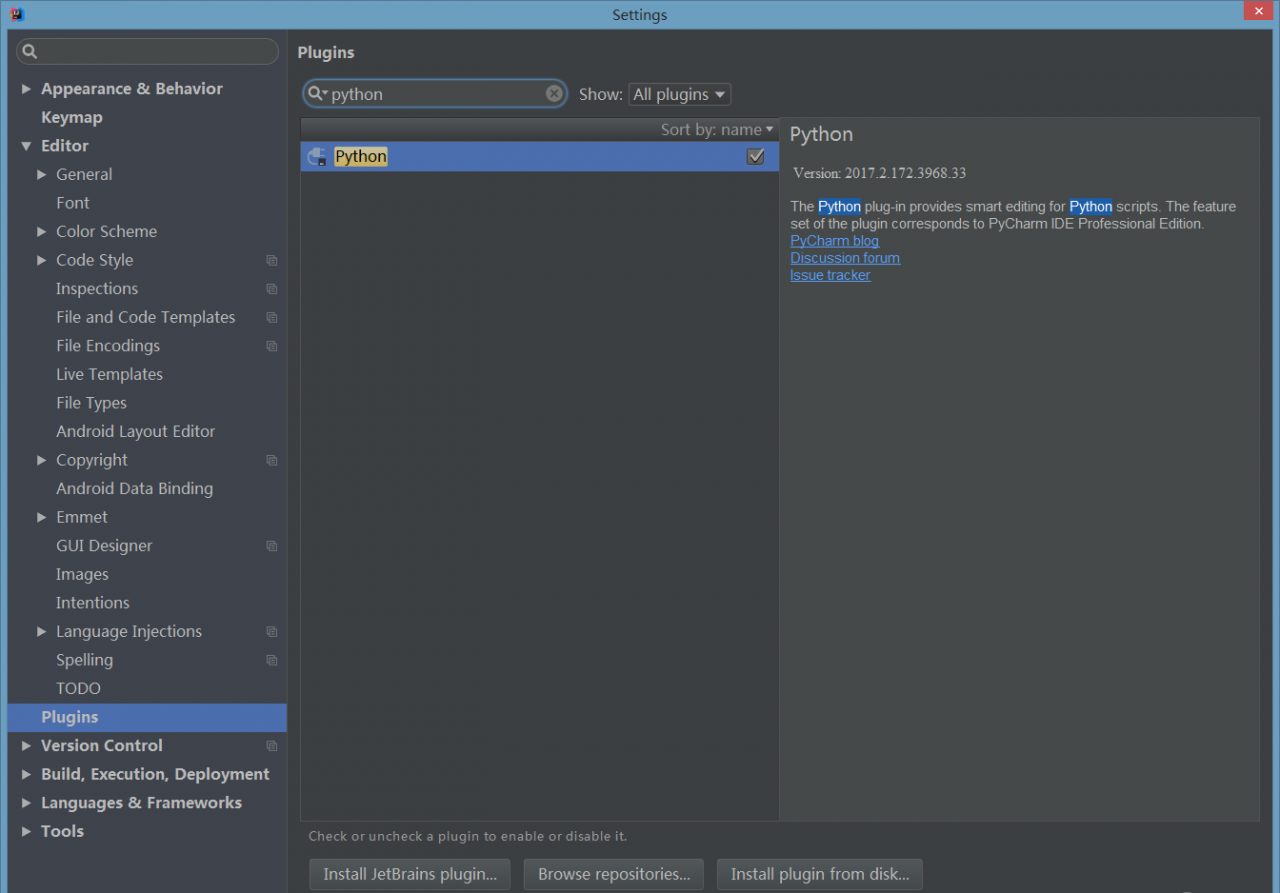Open the Images settings page
The height and width of the screenshot is (893, 1280).
(x=82, y=575)
